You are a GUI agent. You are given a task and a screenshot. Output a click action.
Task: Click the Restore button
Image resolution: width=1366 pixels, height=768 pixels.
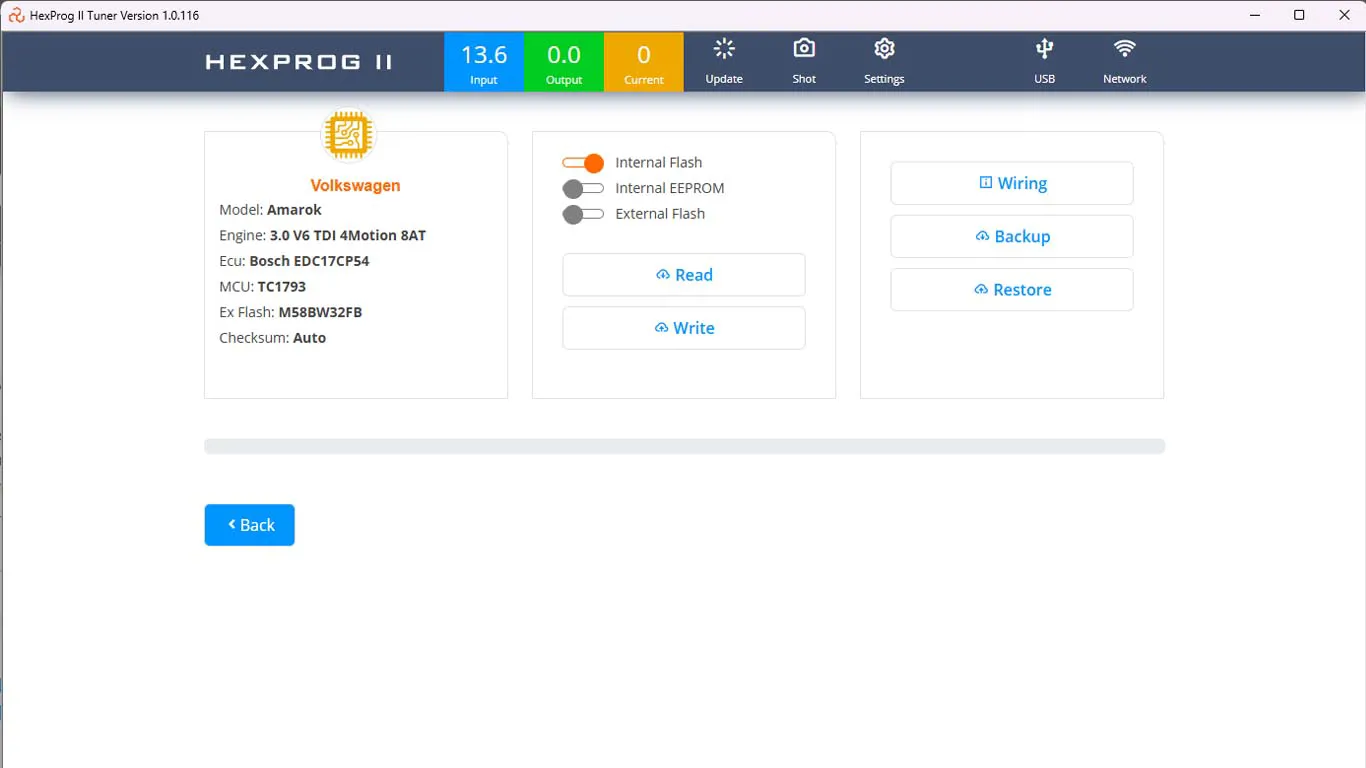point(1012,289)
